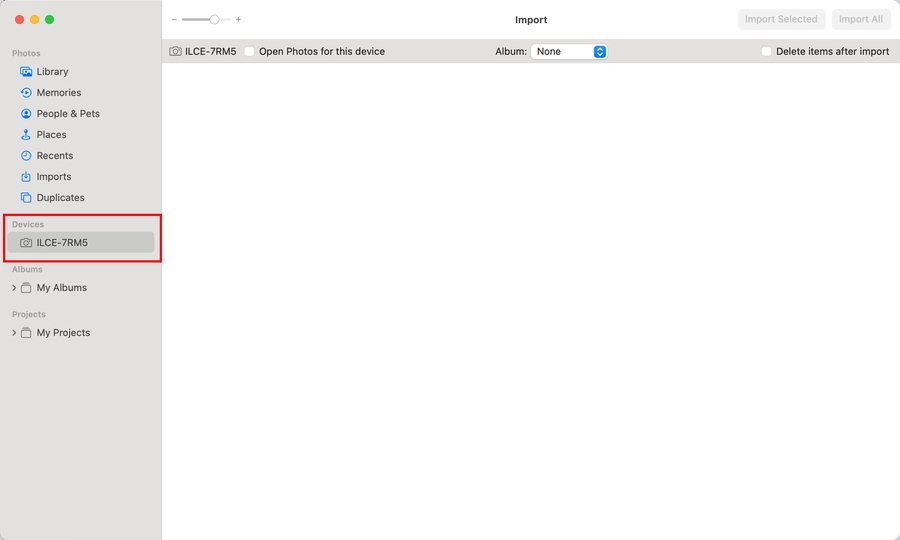Open the Duplicates icon
The width and height of the screenshot is (900, 540).
click(26, 198)
